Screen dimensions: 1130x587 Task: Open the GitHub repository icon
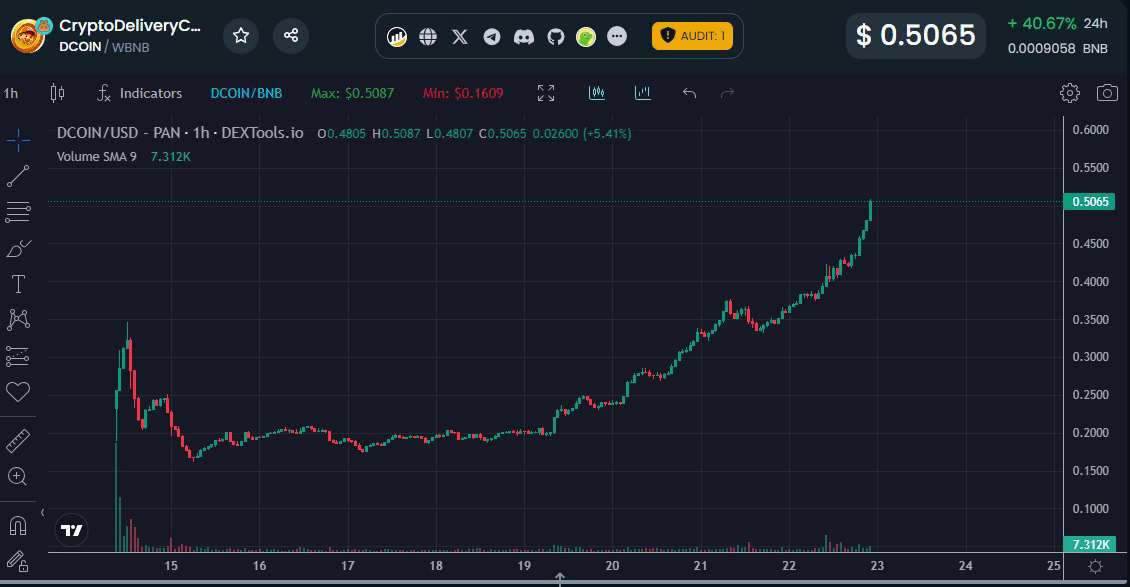pyautogui.click(x=556, y=37)
